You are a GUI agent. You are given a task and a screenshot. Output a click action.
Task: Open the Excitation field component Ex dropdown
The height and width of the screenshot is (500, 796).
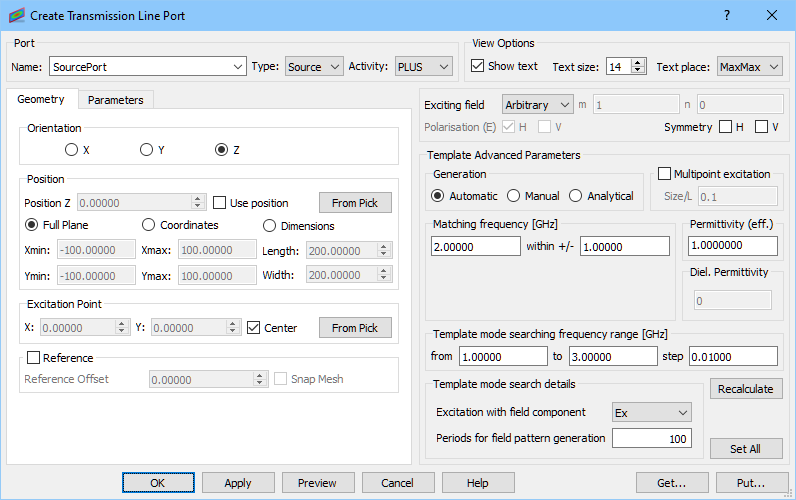(x=652, y=413)
